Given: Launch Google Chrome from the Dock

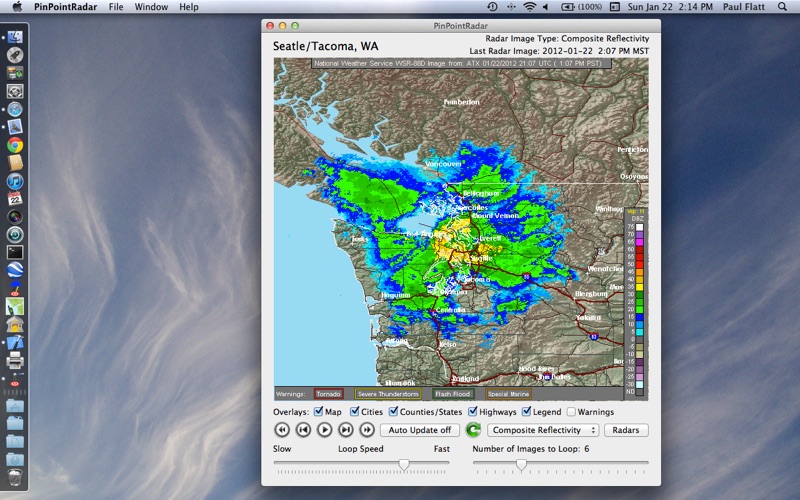Looking at the screenshot, I should pyautogui.click(x=15, y=145).
